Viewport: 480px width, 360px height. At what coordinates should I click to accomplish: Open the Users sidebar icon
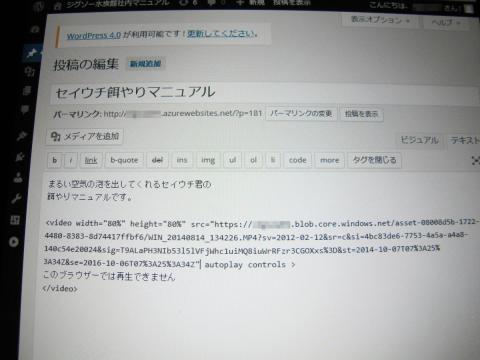point(18,177)
